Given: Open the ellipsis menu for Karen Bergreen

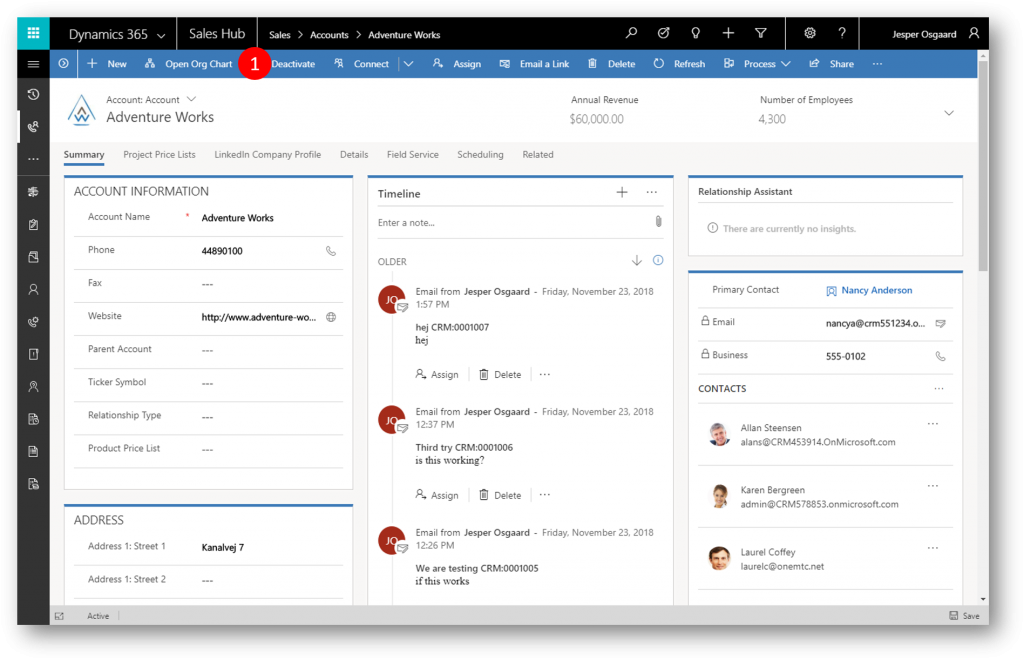Looking at the screenshot, I should pos(933,486).
